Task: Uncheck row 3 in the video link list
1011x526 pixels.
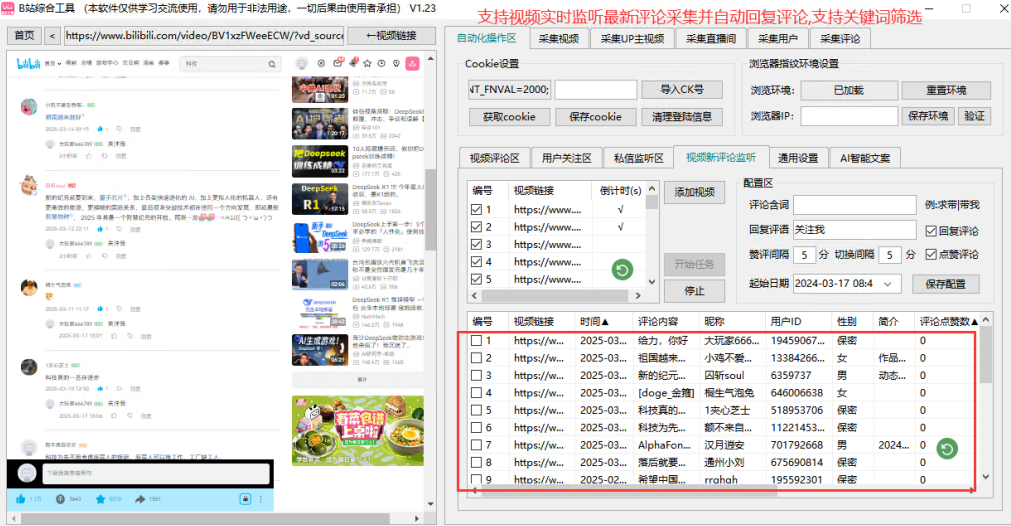Action: point(476,244)
